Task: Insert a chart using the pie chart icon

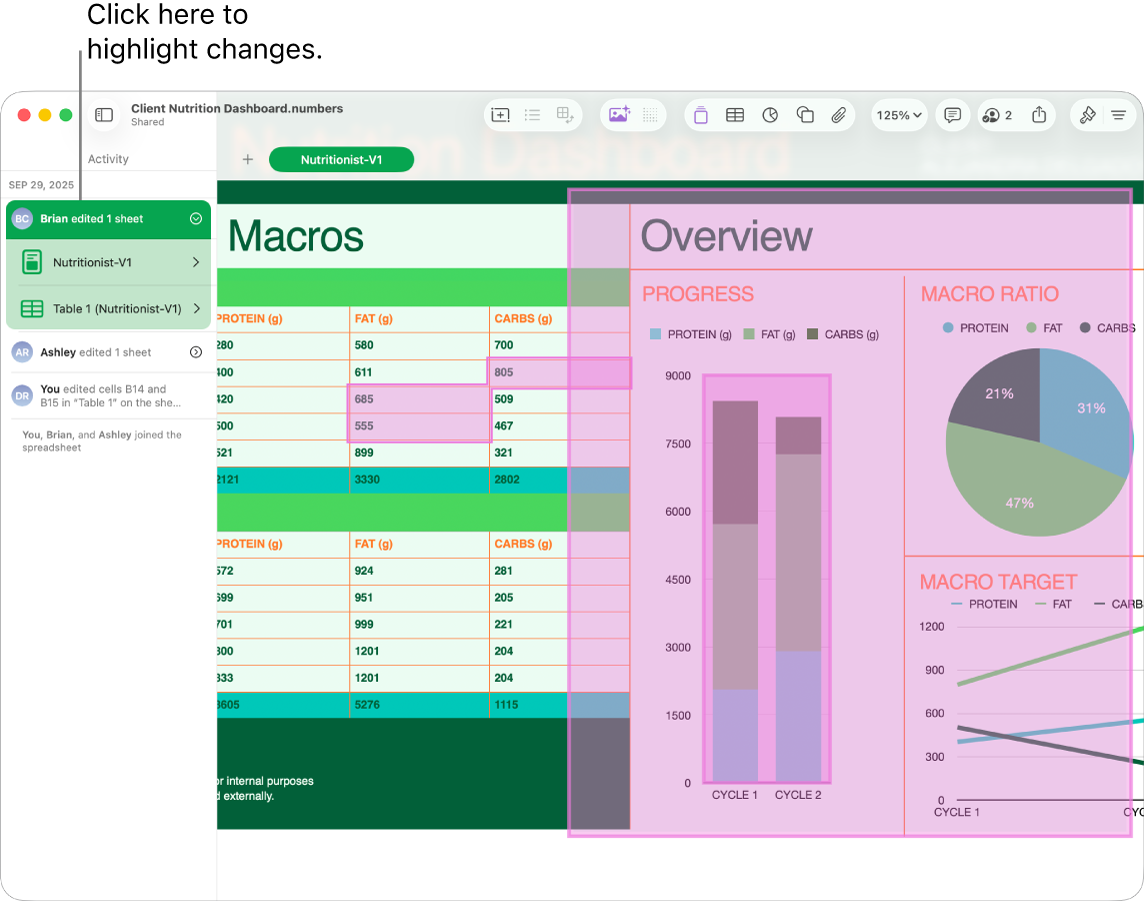Action: pyautogui.click(x=770, y=115)
